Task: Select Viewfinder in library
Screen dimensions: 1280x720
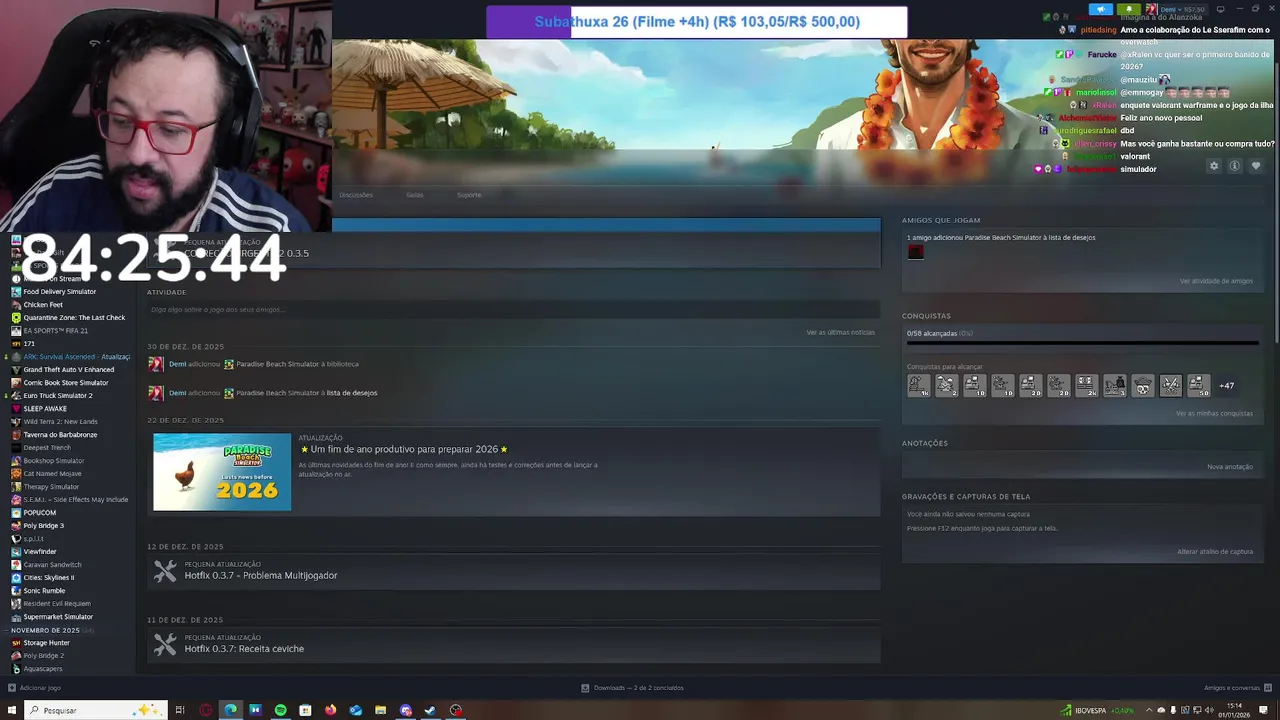Action: (40, 552)
